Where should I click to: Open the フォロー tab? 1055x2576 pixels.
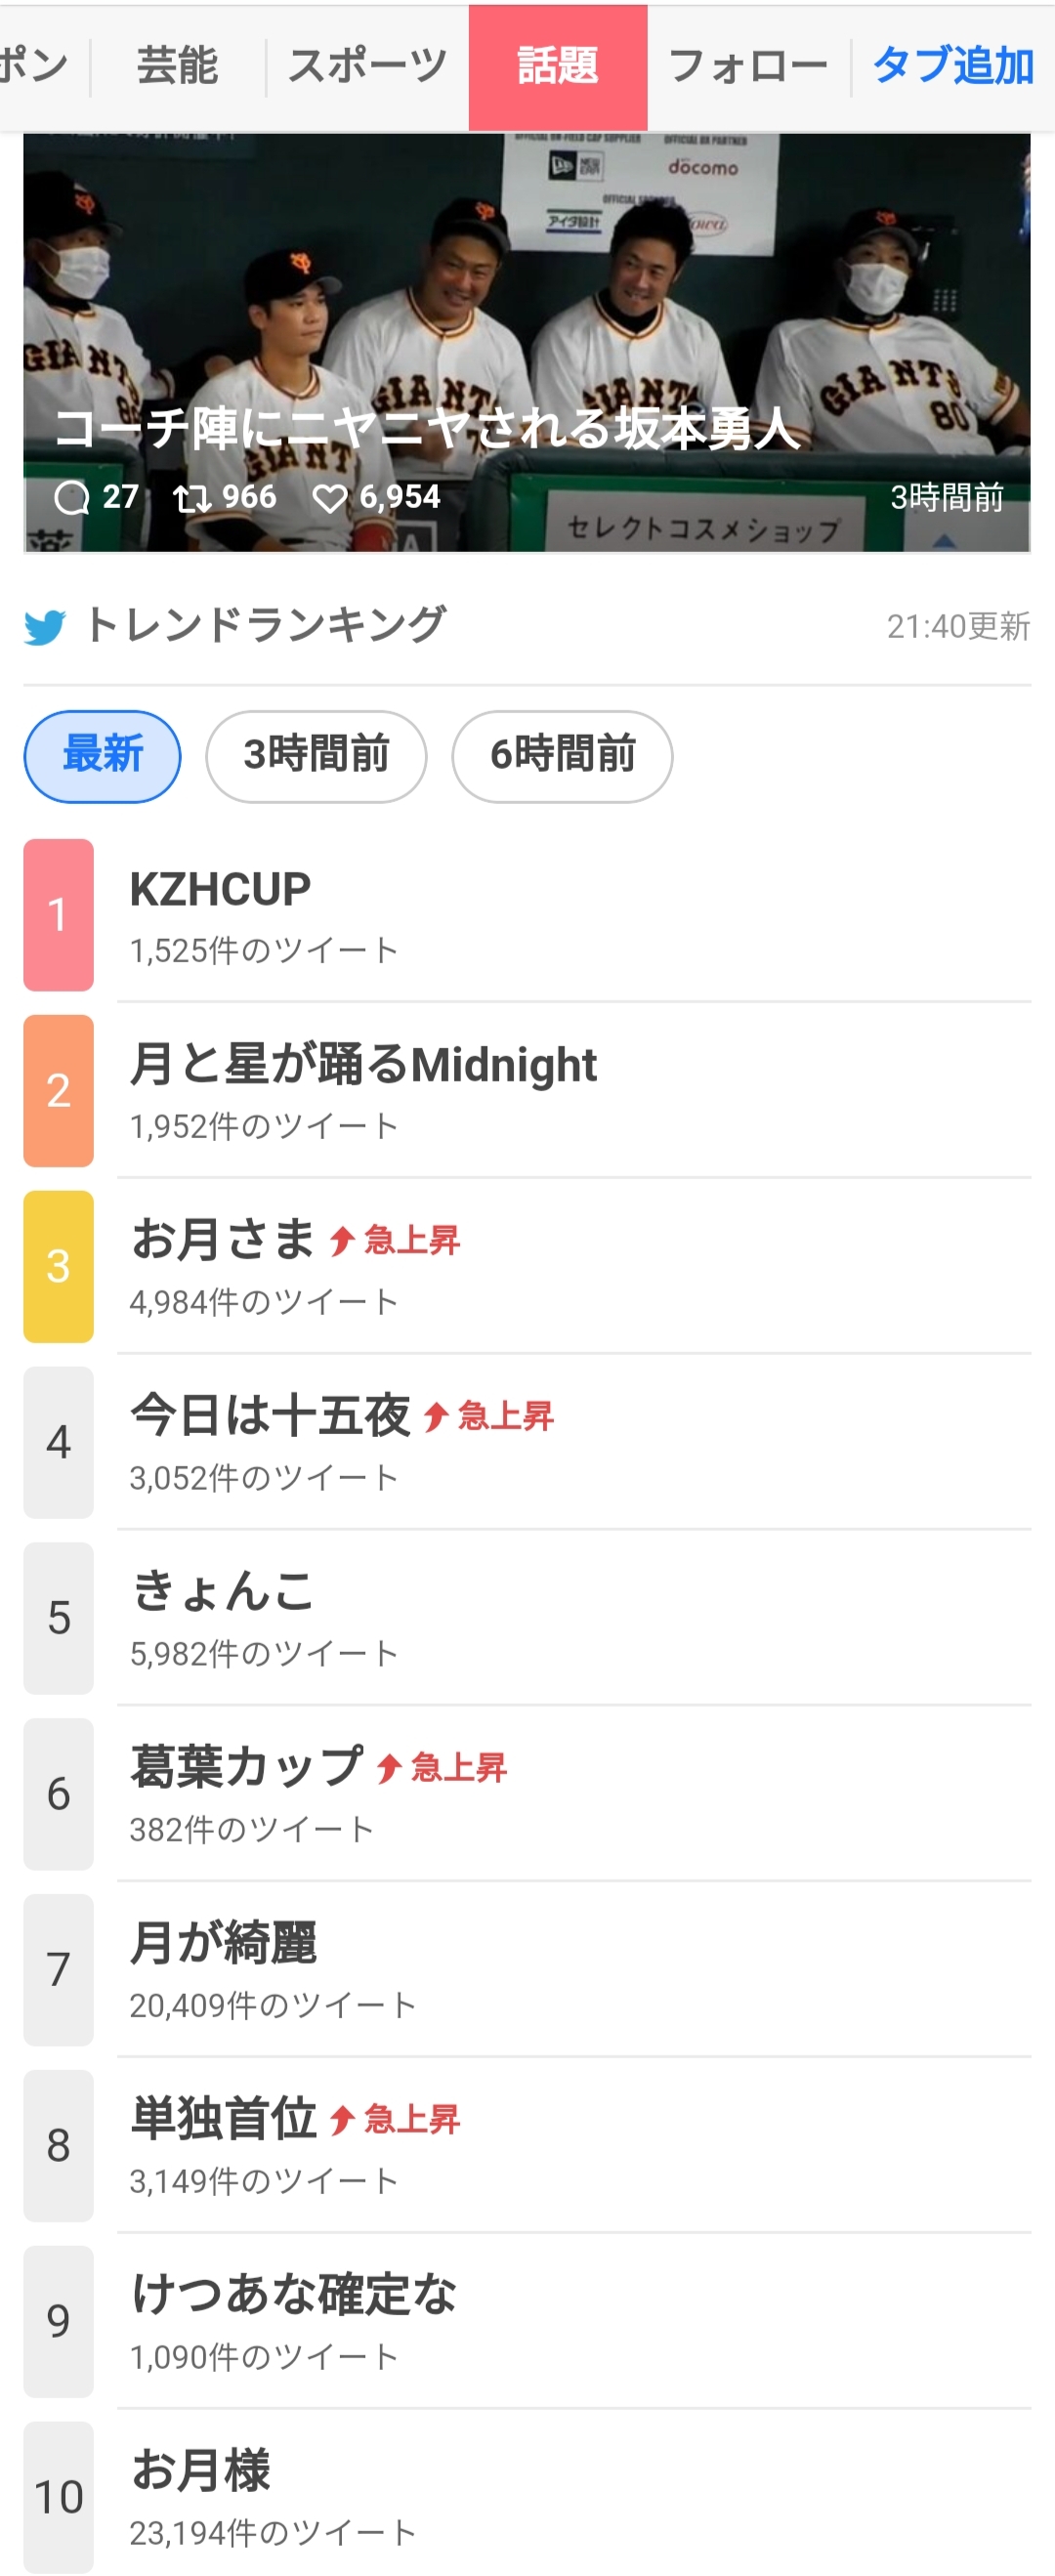[748, 67]
